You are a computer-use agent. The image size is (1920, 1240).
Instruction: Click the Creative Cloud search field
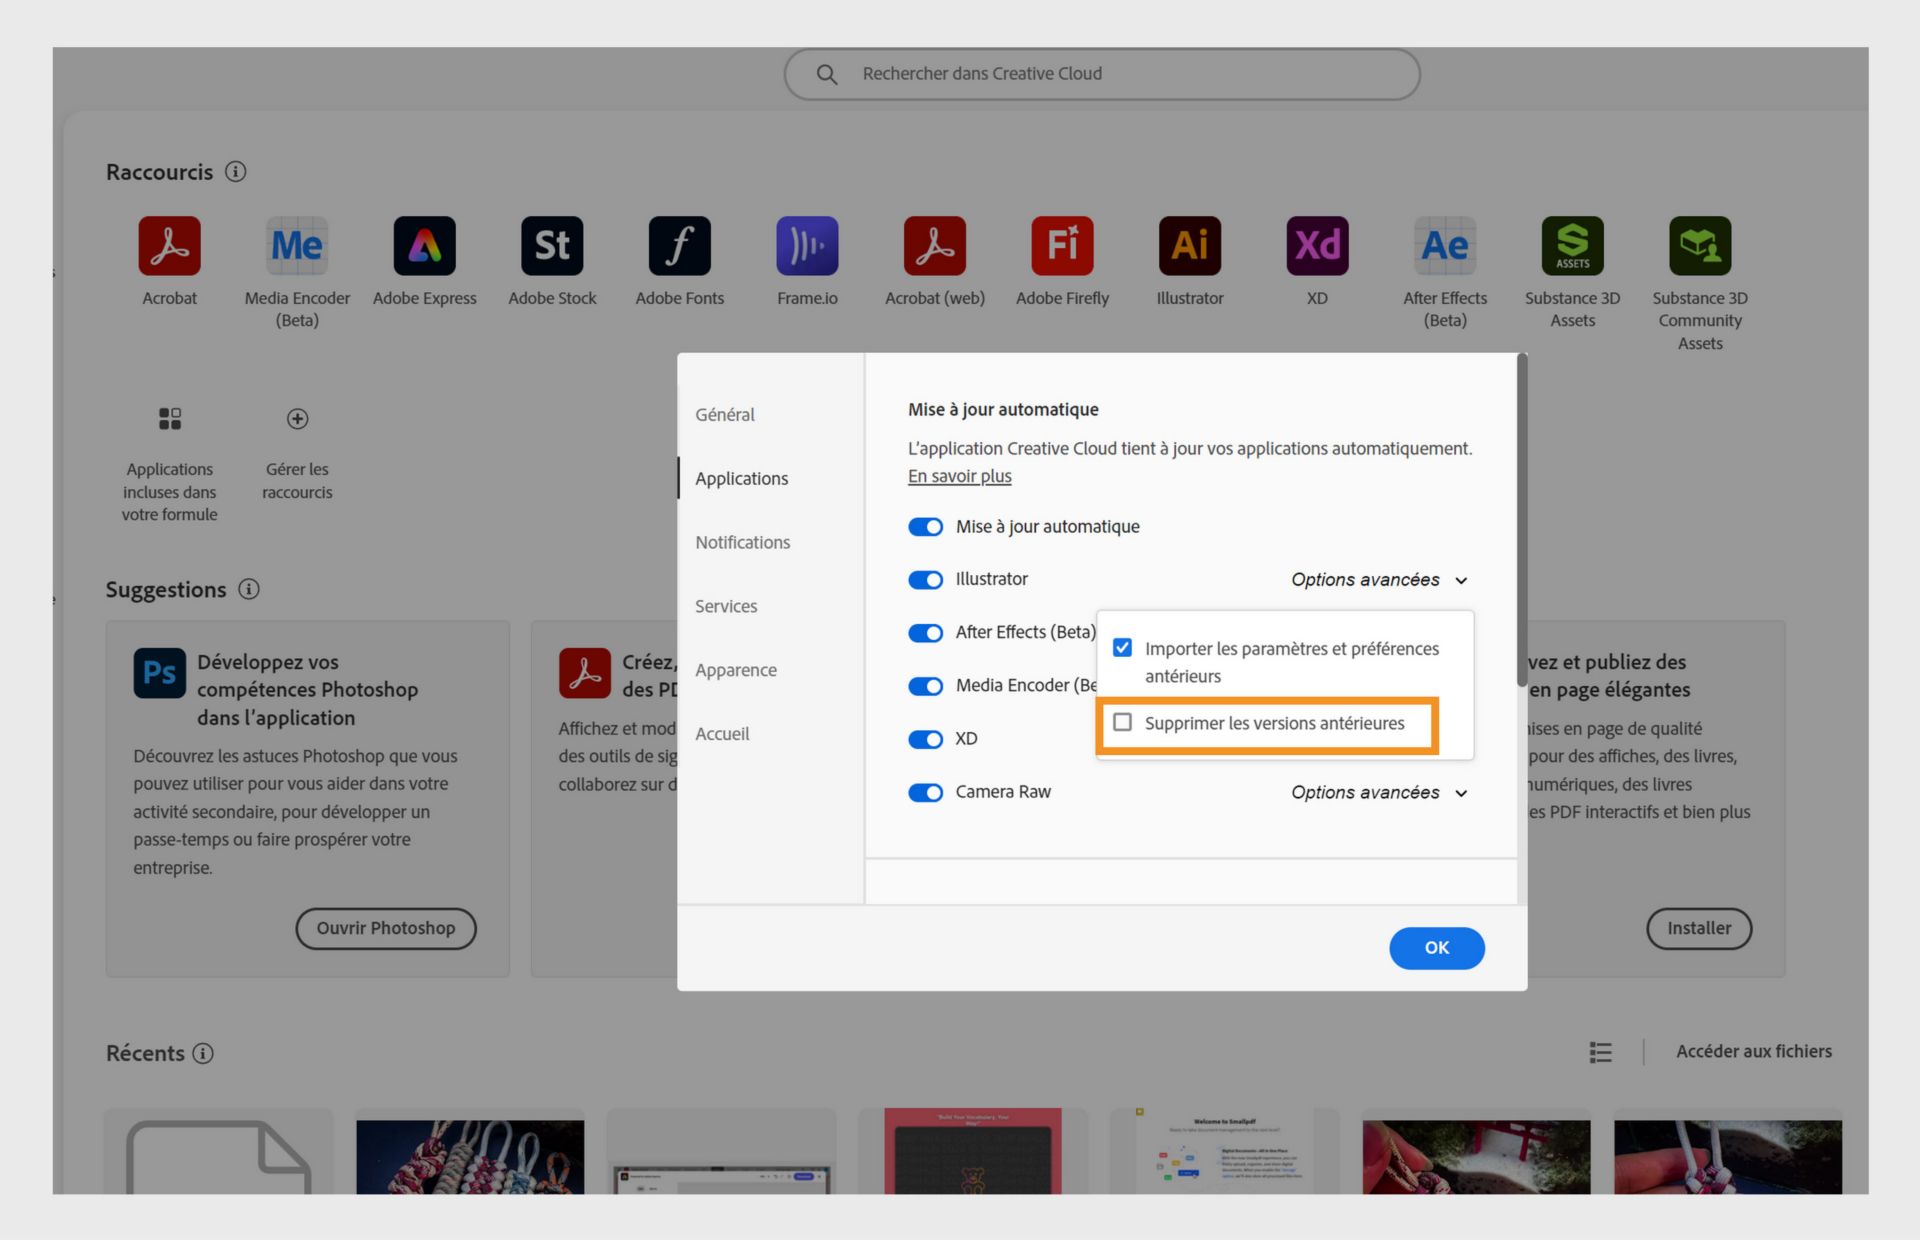[1100, 74]
